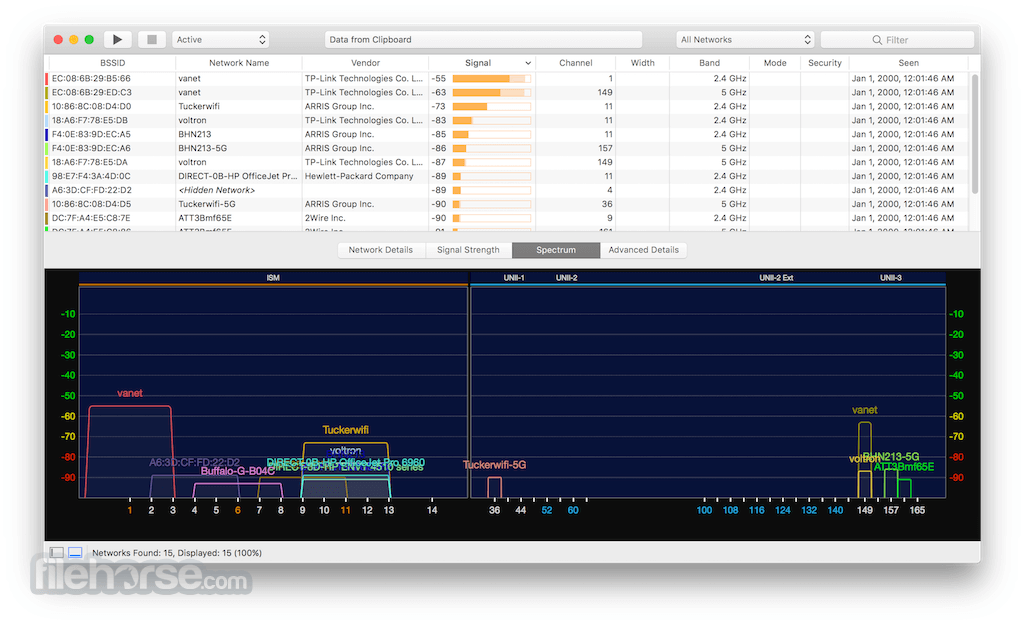Click the 2Wire Inc. vendor cell
The image size is (1024, 625).
pyautogui.click(x=324, y=218)
